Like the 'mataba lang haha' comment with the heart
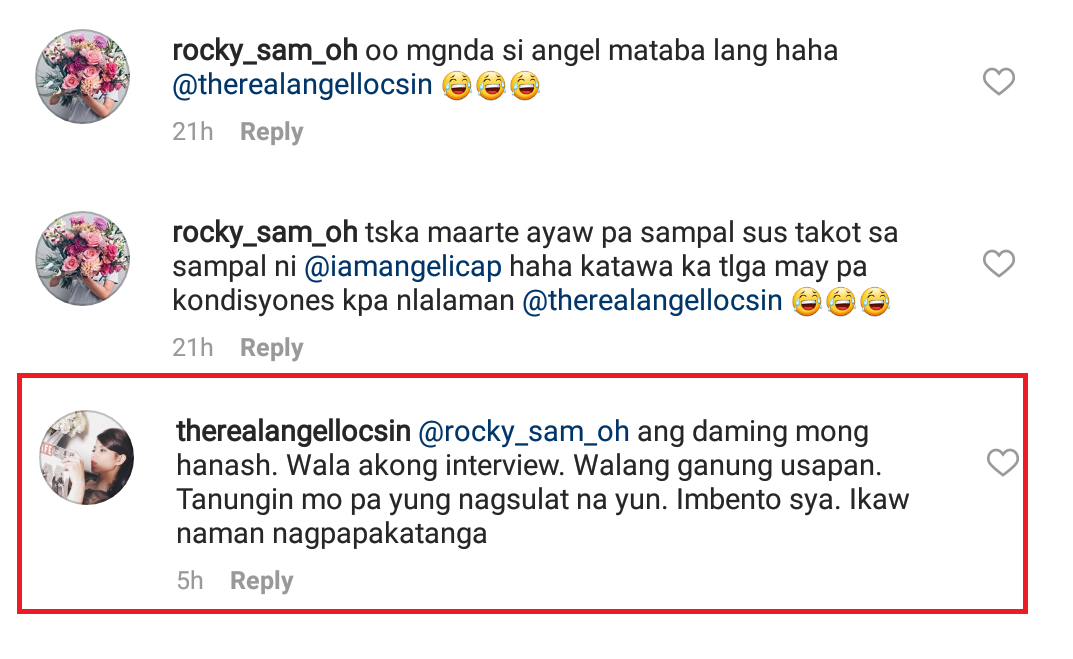Image resolution: width=1073 pixels, height=659 pixels. click(999, 82)
